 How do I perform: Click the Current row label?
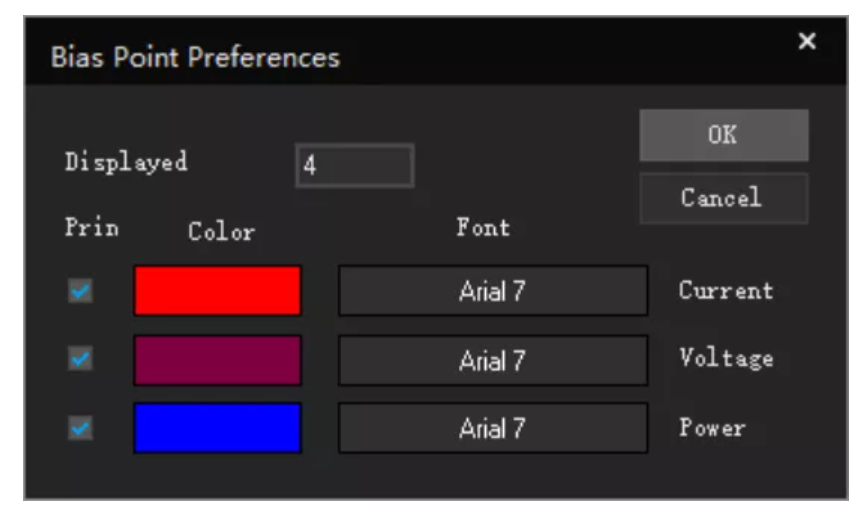[x=725, y=291]
